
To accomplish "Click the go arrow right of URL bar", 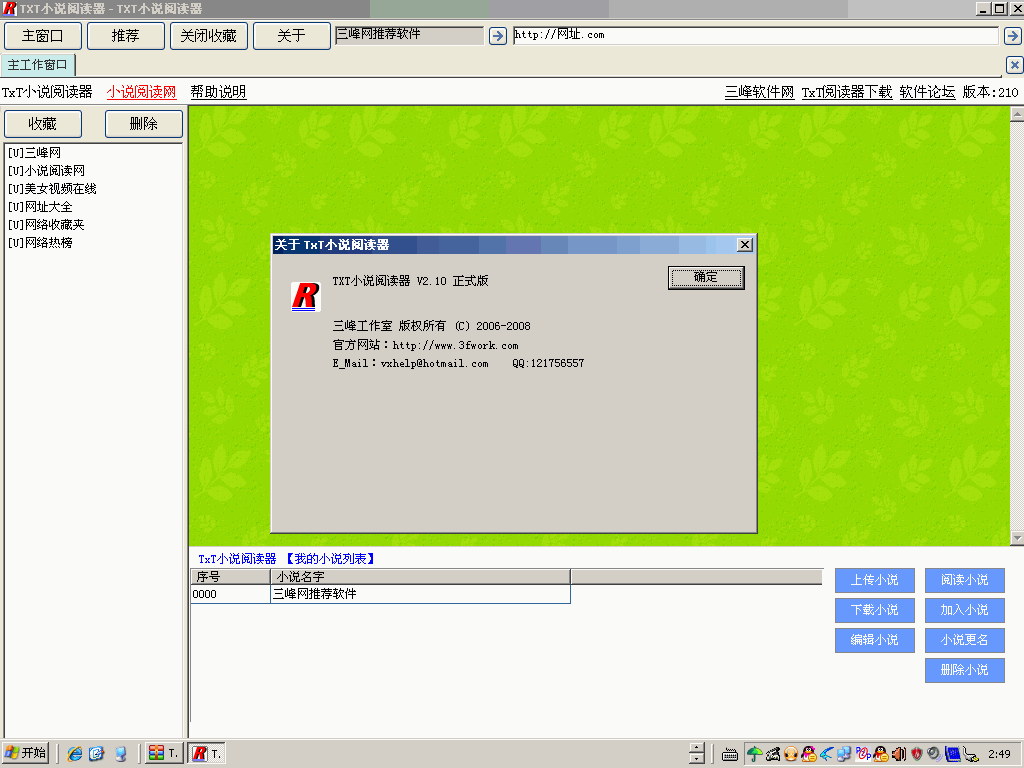I will [x=1012, y=36].
